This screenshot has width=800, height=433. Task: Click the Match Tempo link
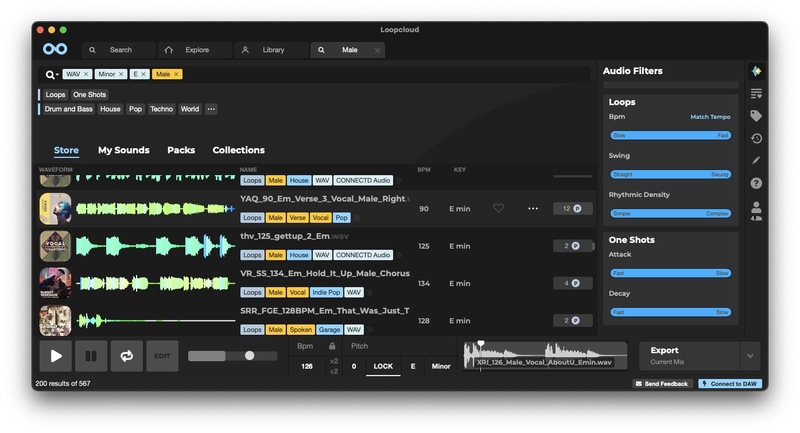point(710,117)
